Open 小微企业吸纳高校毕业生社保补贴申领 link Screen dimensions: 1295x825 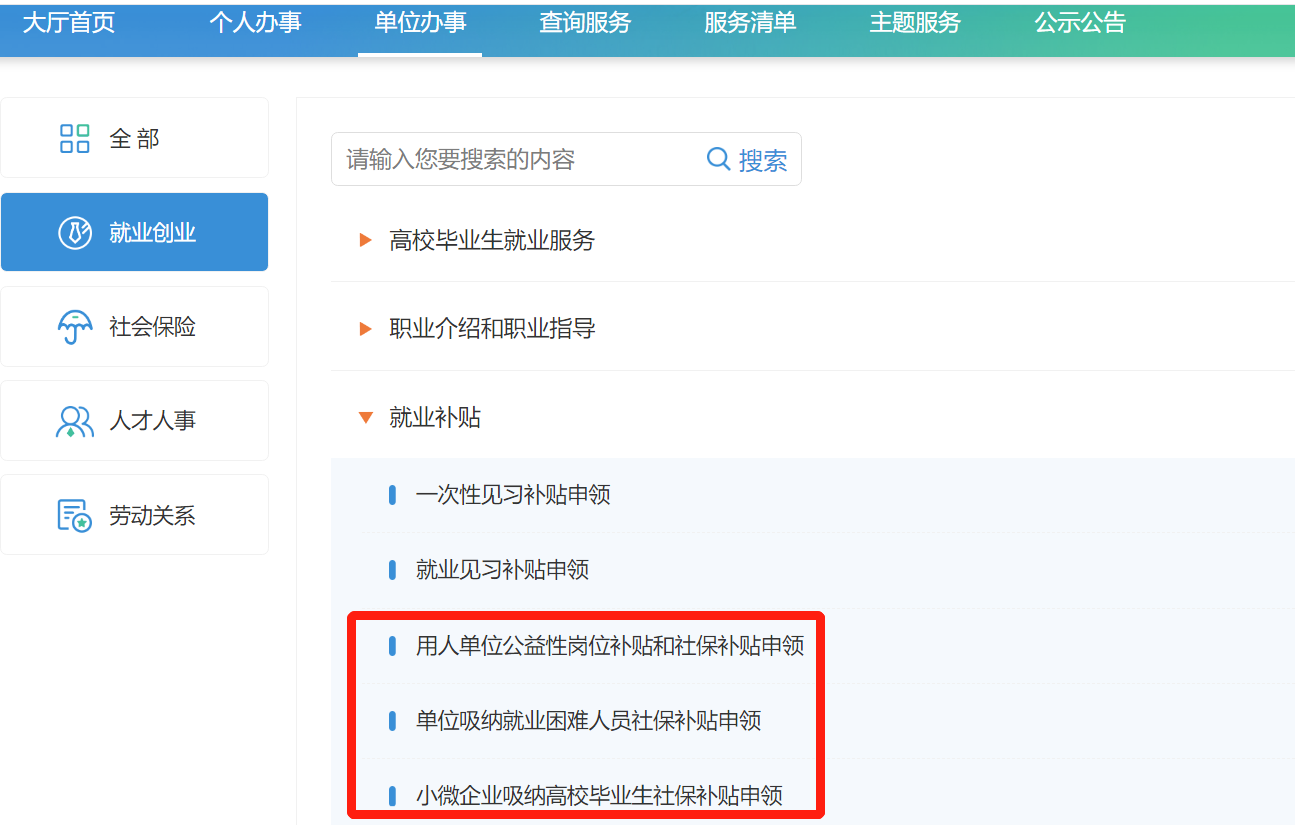599,796
